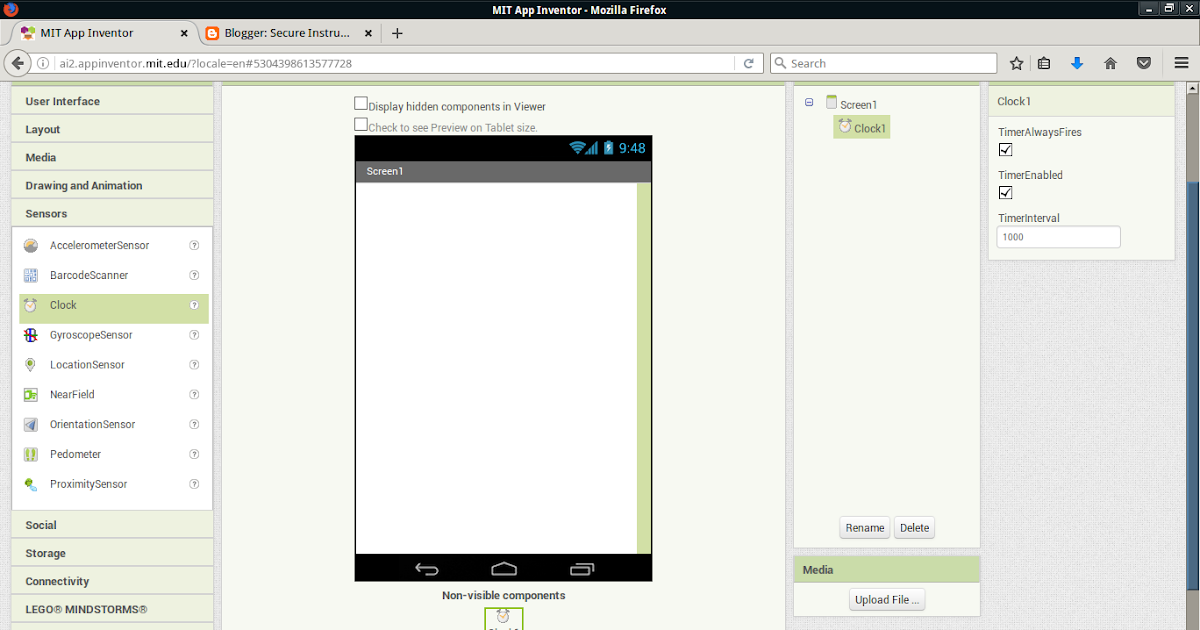Click the GyroscopeSensor icon
1200x630 pixels.
coord(31,334)
